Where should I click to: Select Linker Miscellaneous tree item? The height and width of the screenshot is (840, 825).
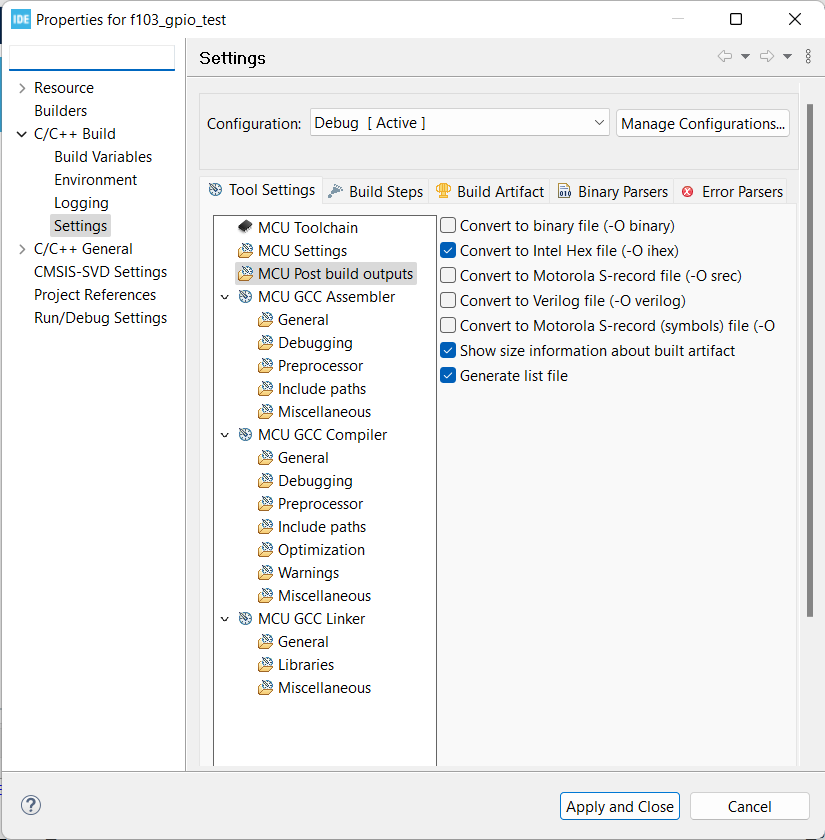324,688
